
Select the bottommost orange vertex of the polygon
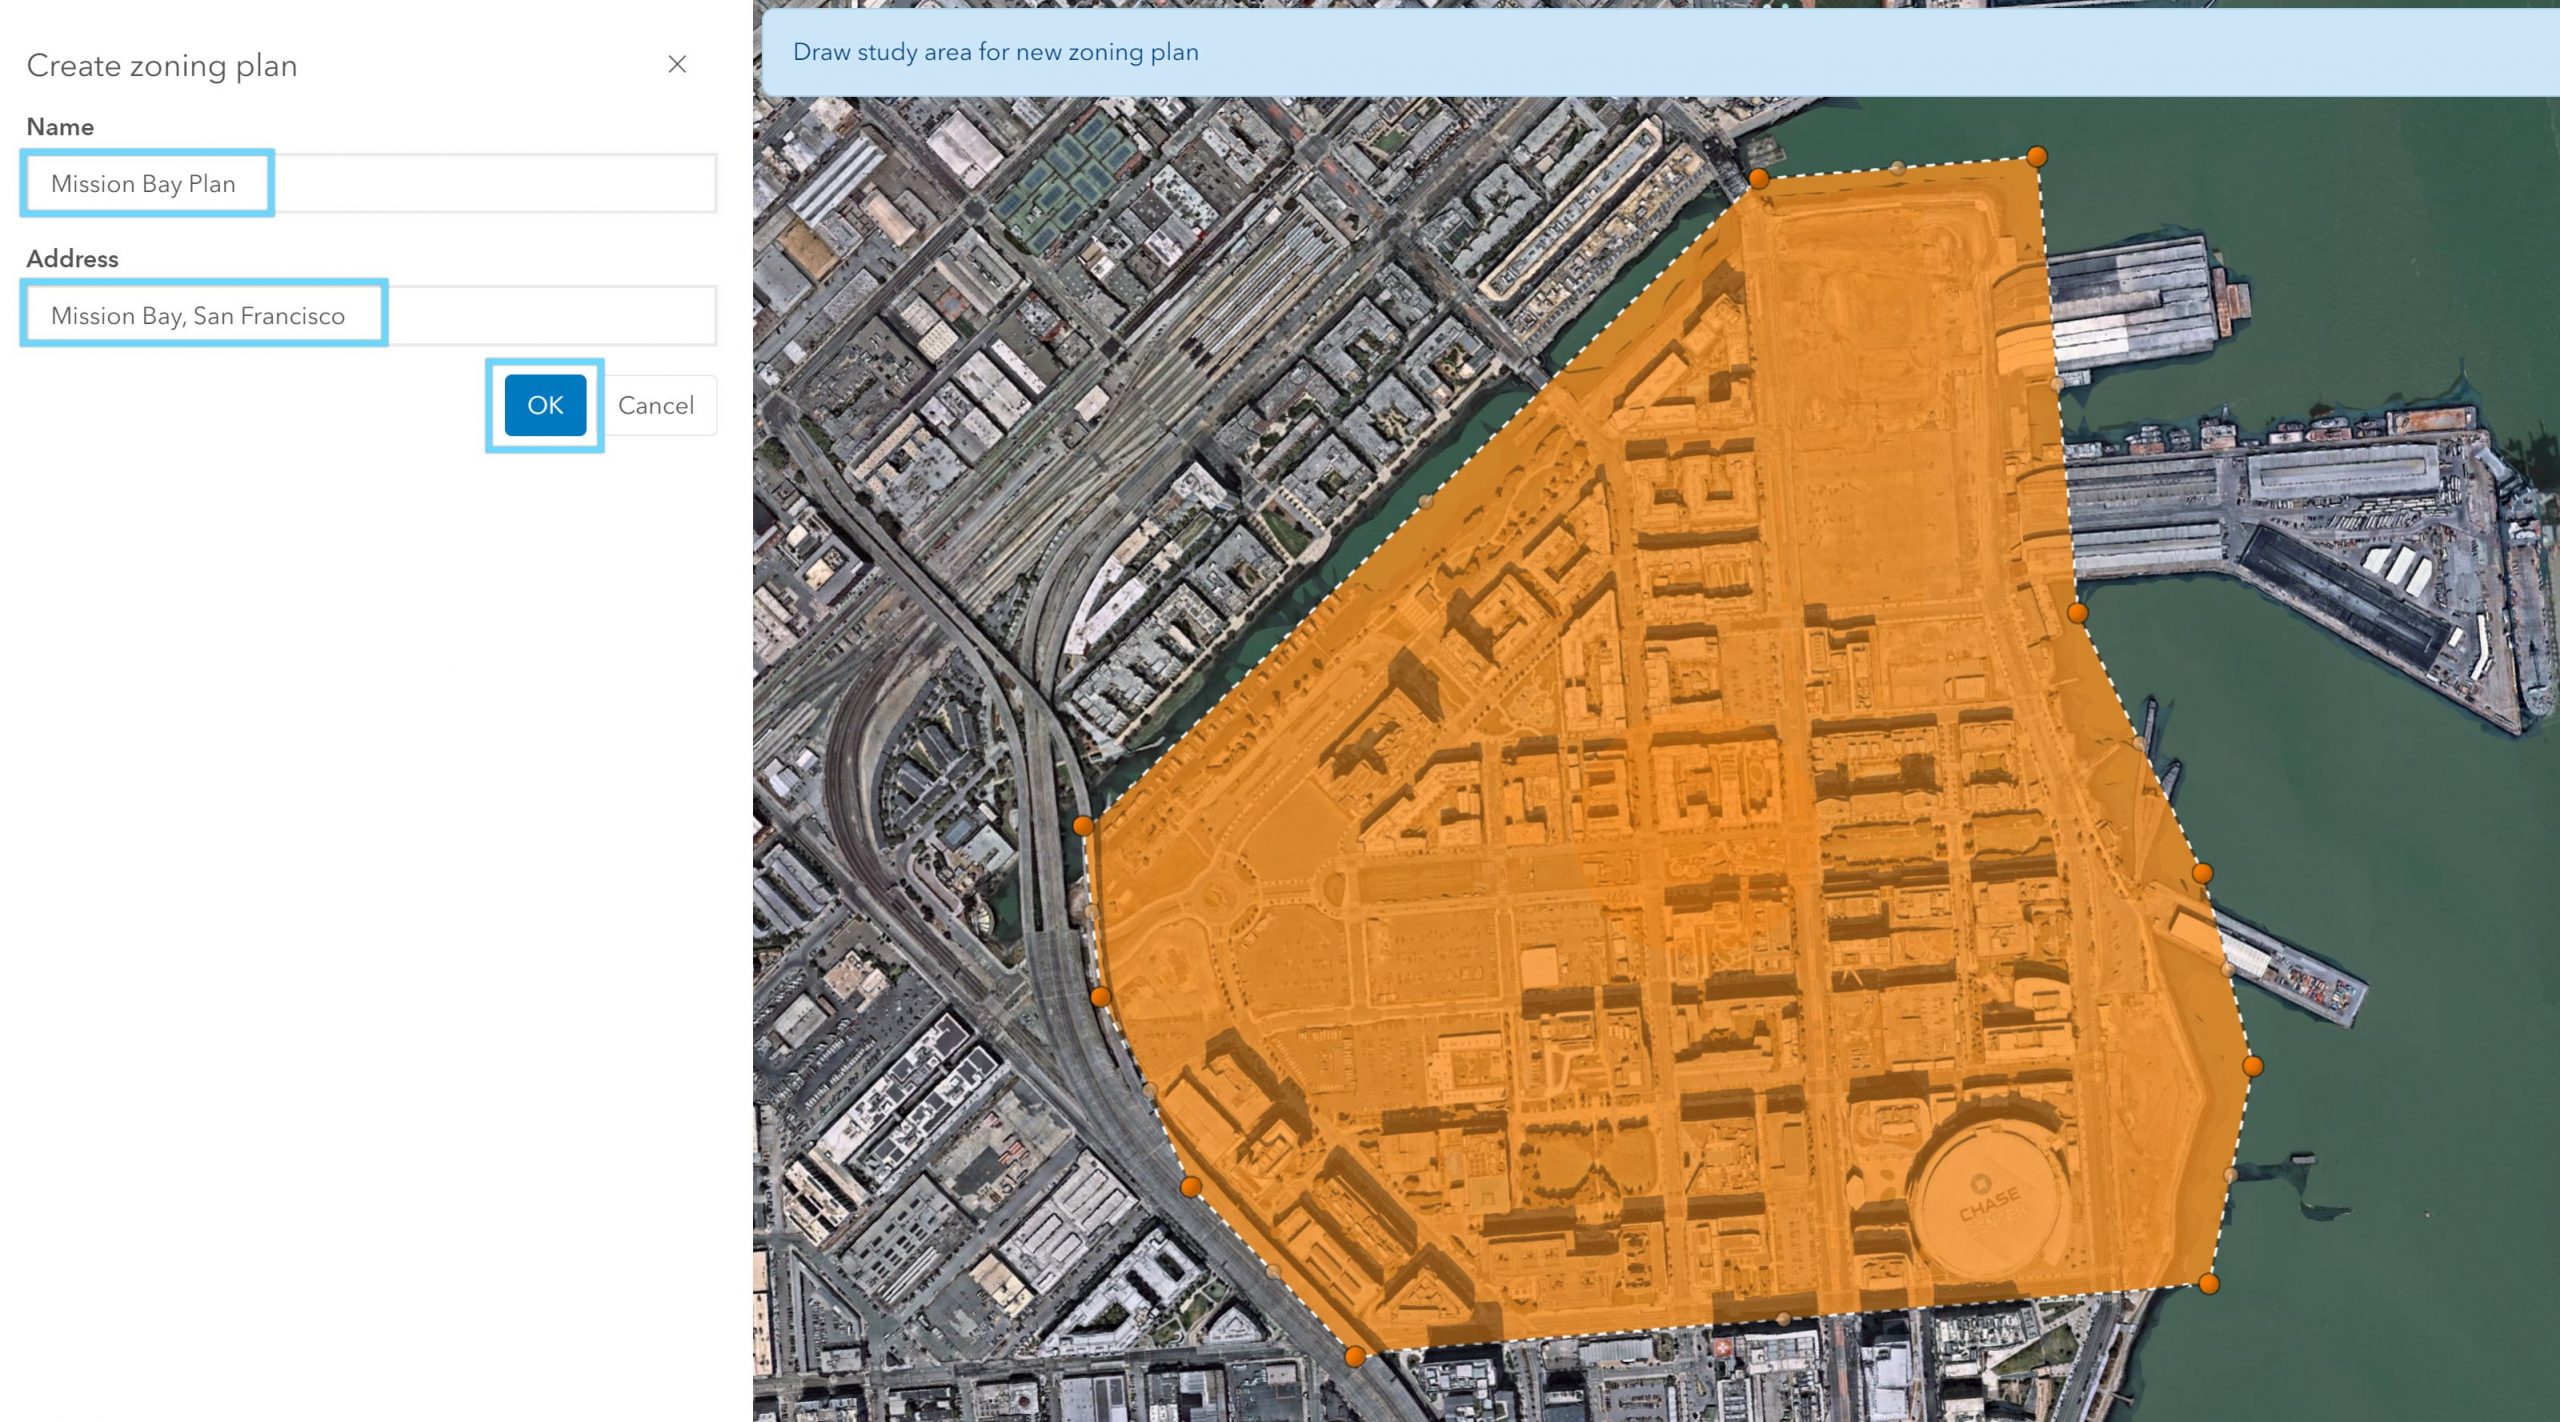coord(1354,1356)
